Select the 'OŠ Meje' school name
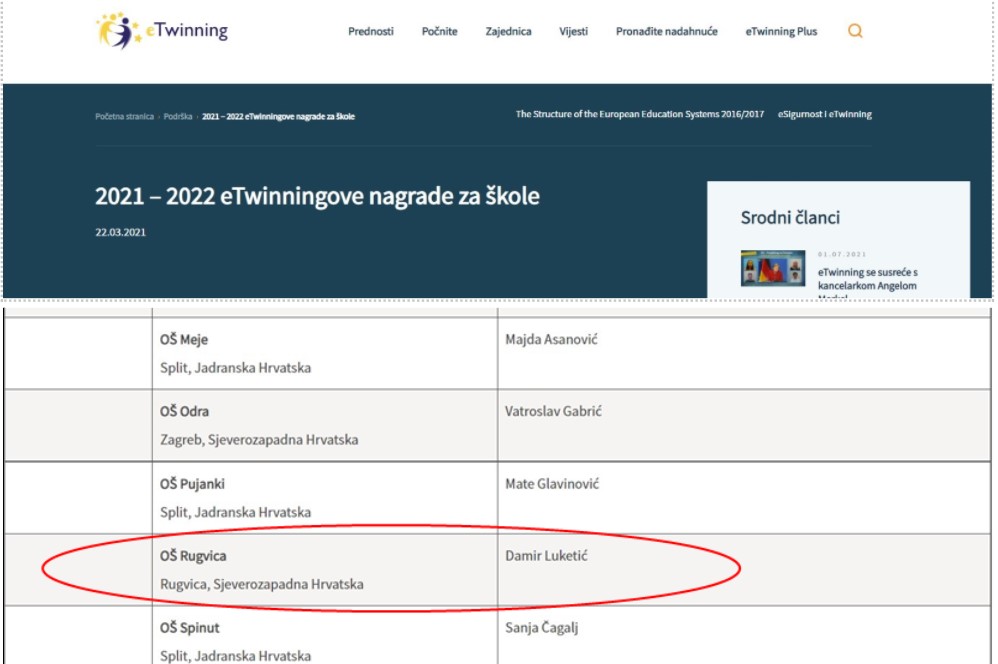 [184, 339]
